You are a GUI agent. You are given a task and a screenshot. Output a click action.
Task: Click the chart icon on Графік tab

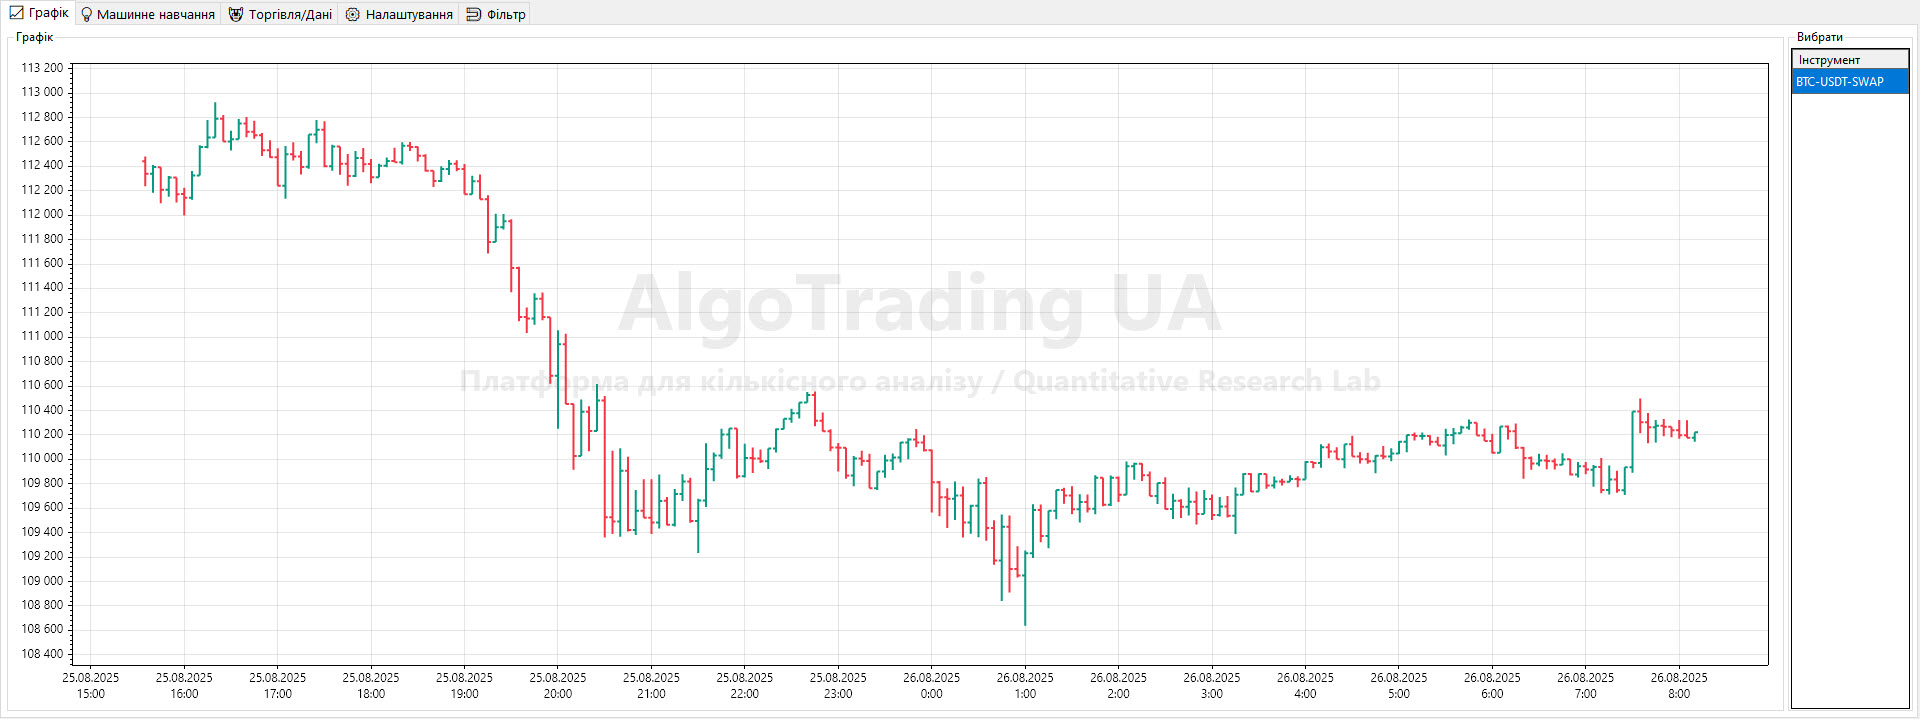16,13
